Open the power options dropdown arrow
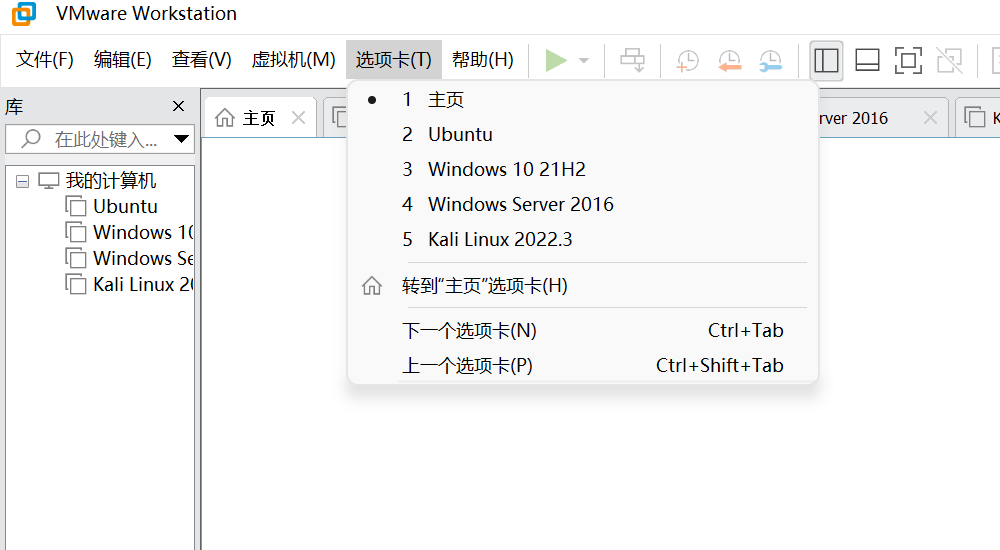1000x550 pixels. pos(584,61)
